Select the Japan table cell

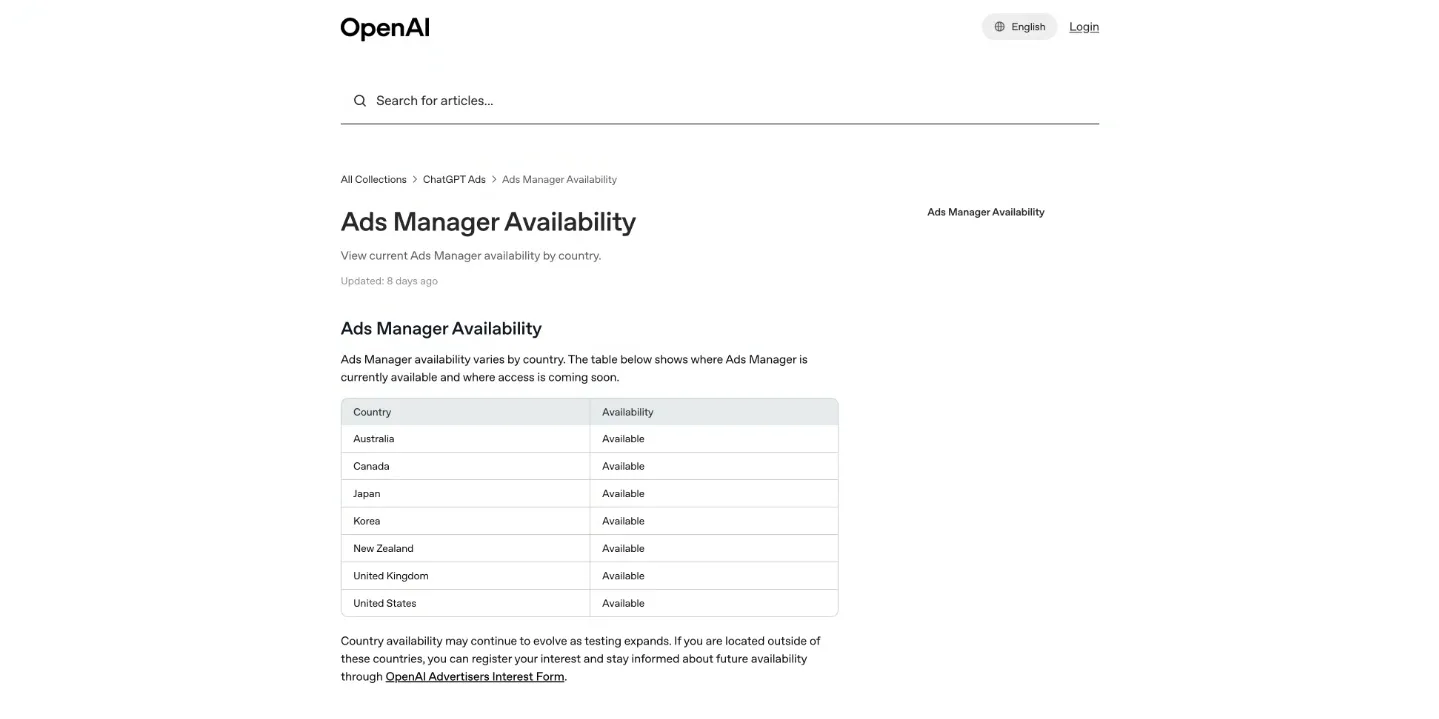click(x=465, y=494)
